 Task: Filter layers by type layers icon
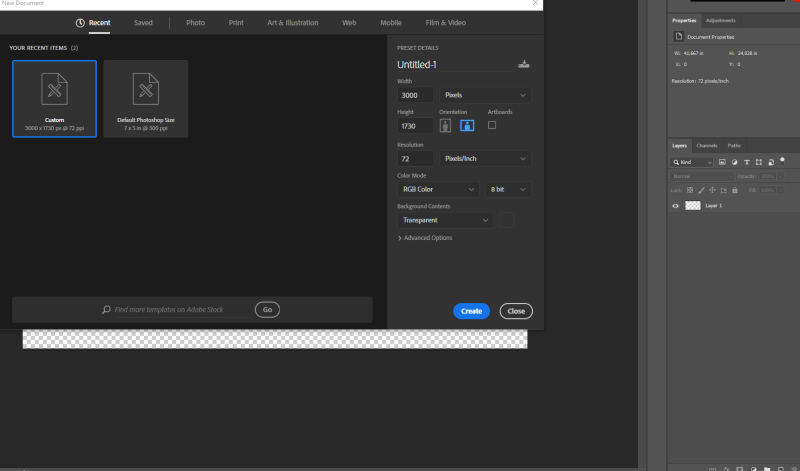pyautogui.click(x=746, y=161)
